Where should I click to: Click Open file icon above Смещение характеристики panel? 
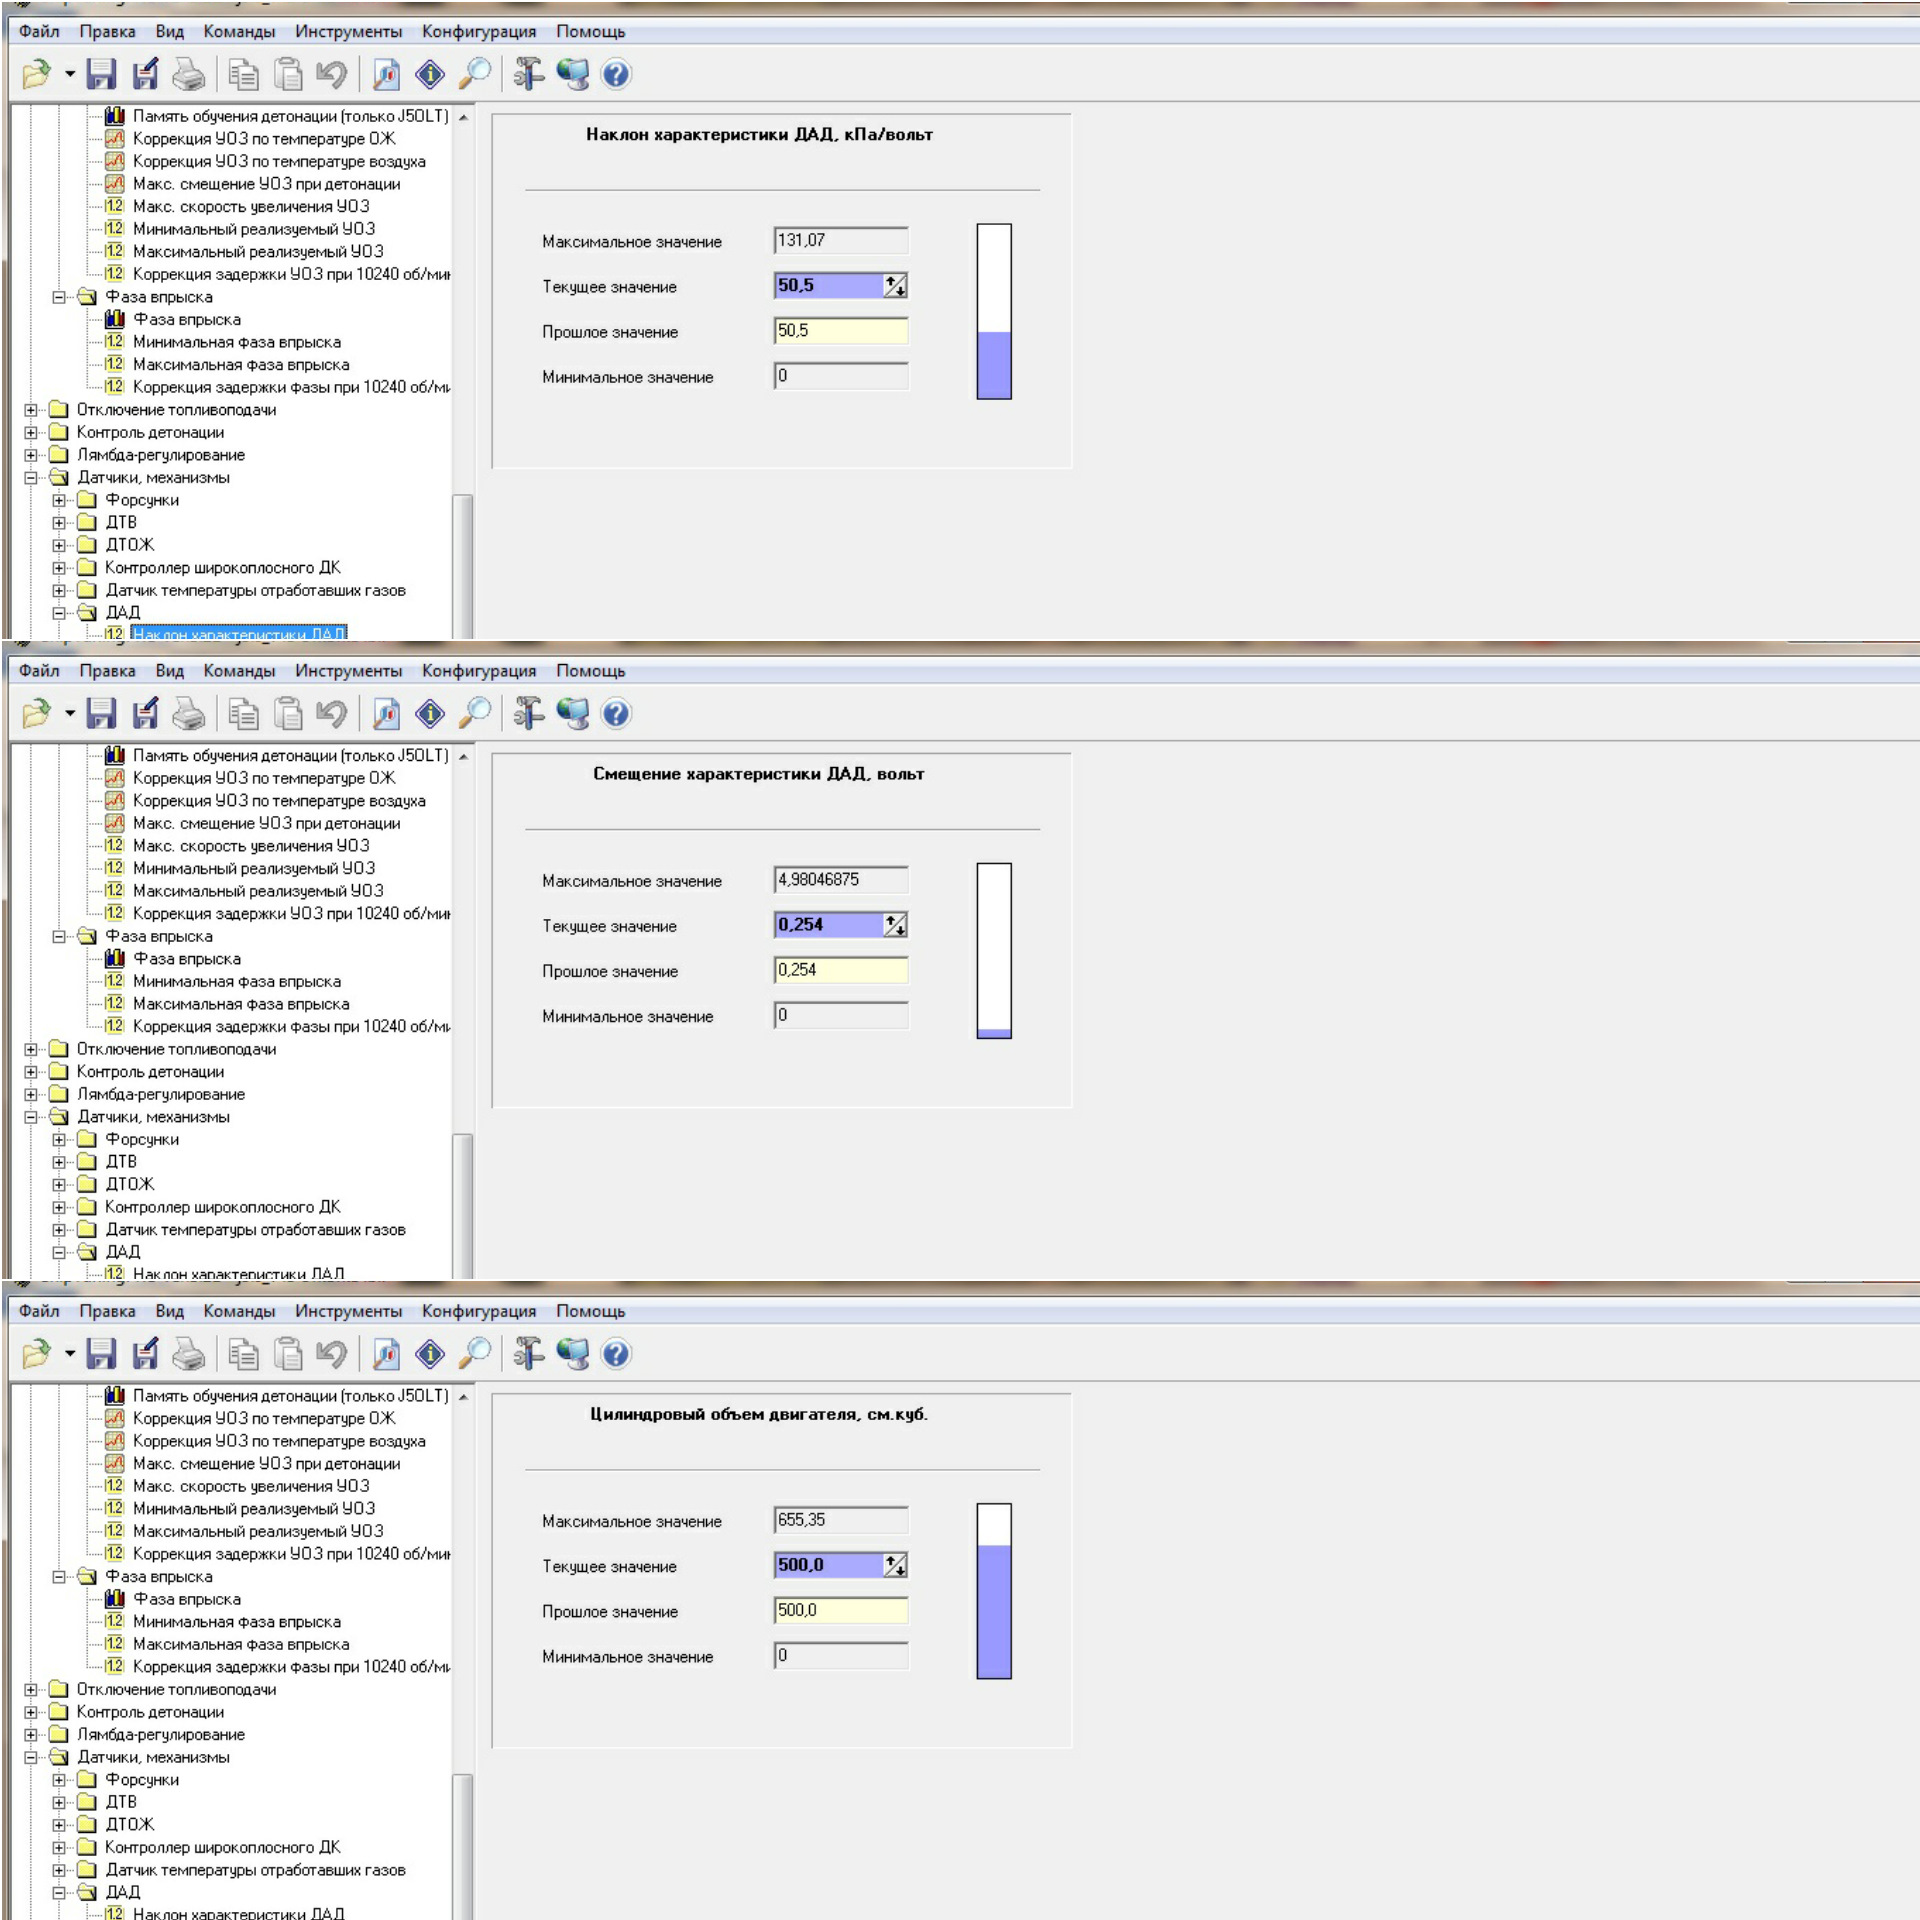(37, 714)
